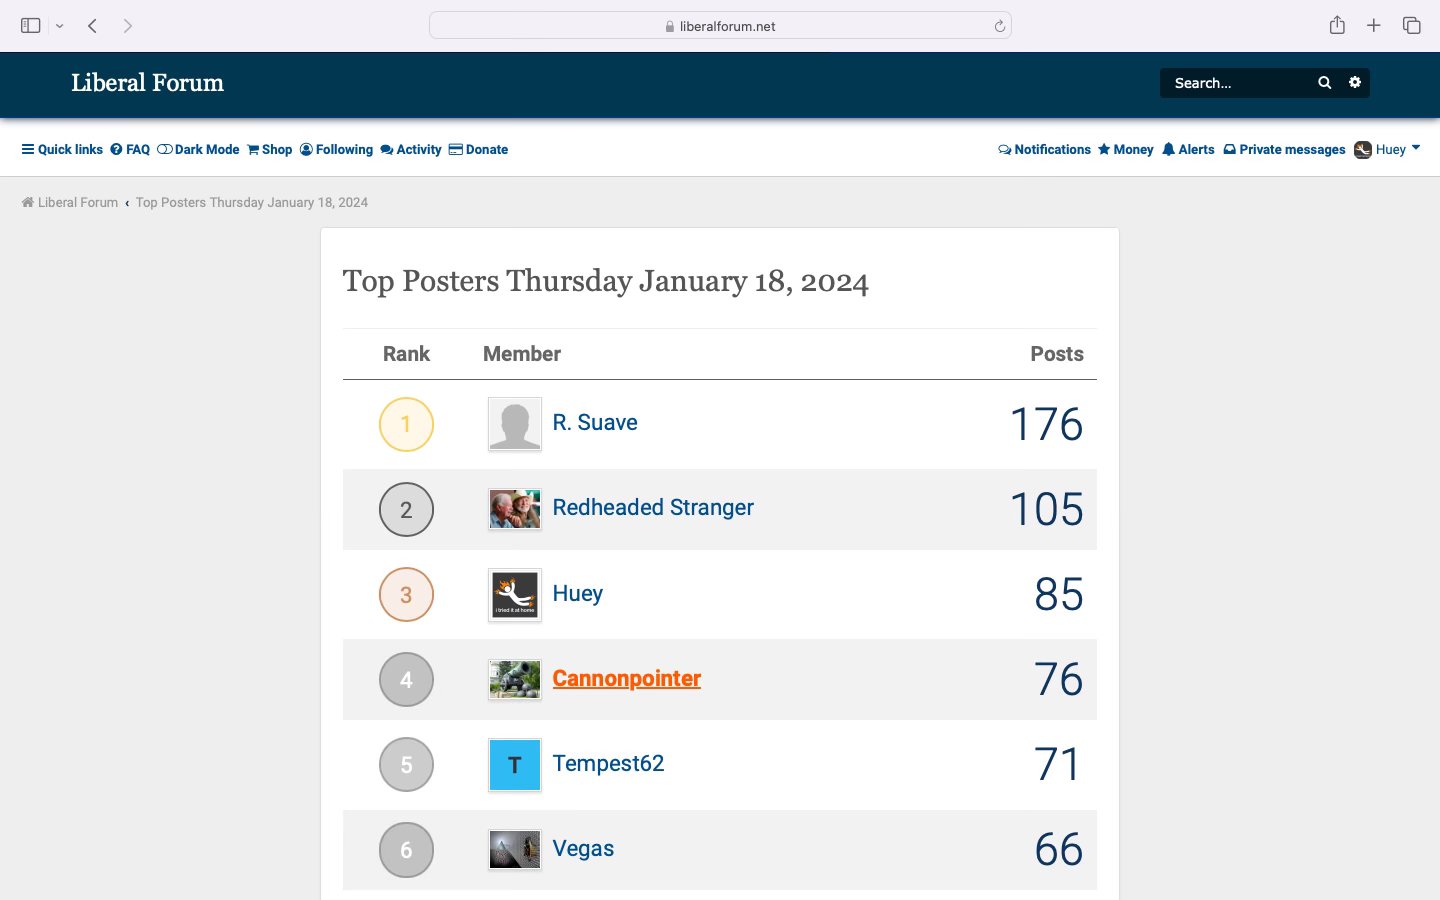The width and height of the screenshot is (1440, 900).
Task: Expand the Huey user menu
Action: point(1387,150)
